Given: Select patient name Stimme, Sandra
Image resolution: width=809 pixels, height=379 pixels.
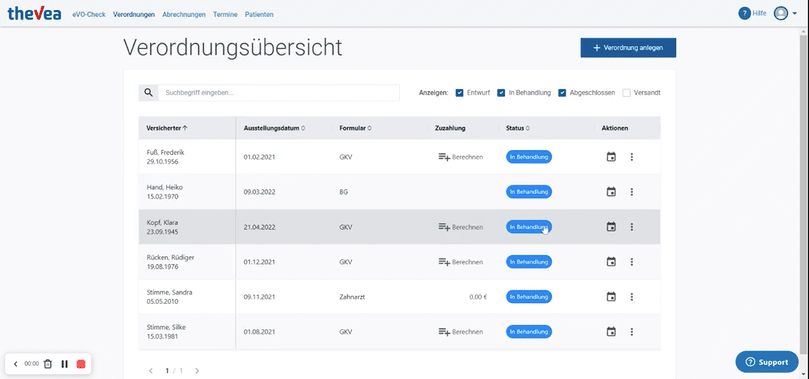Looking at the screenshot, I should [169, 292].
